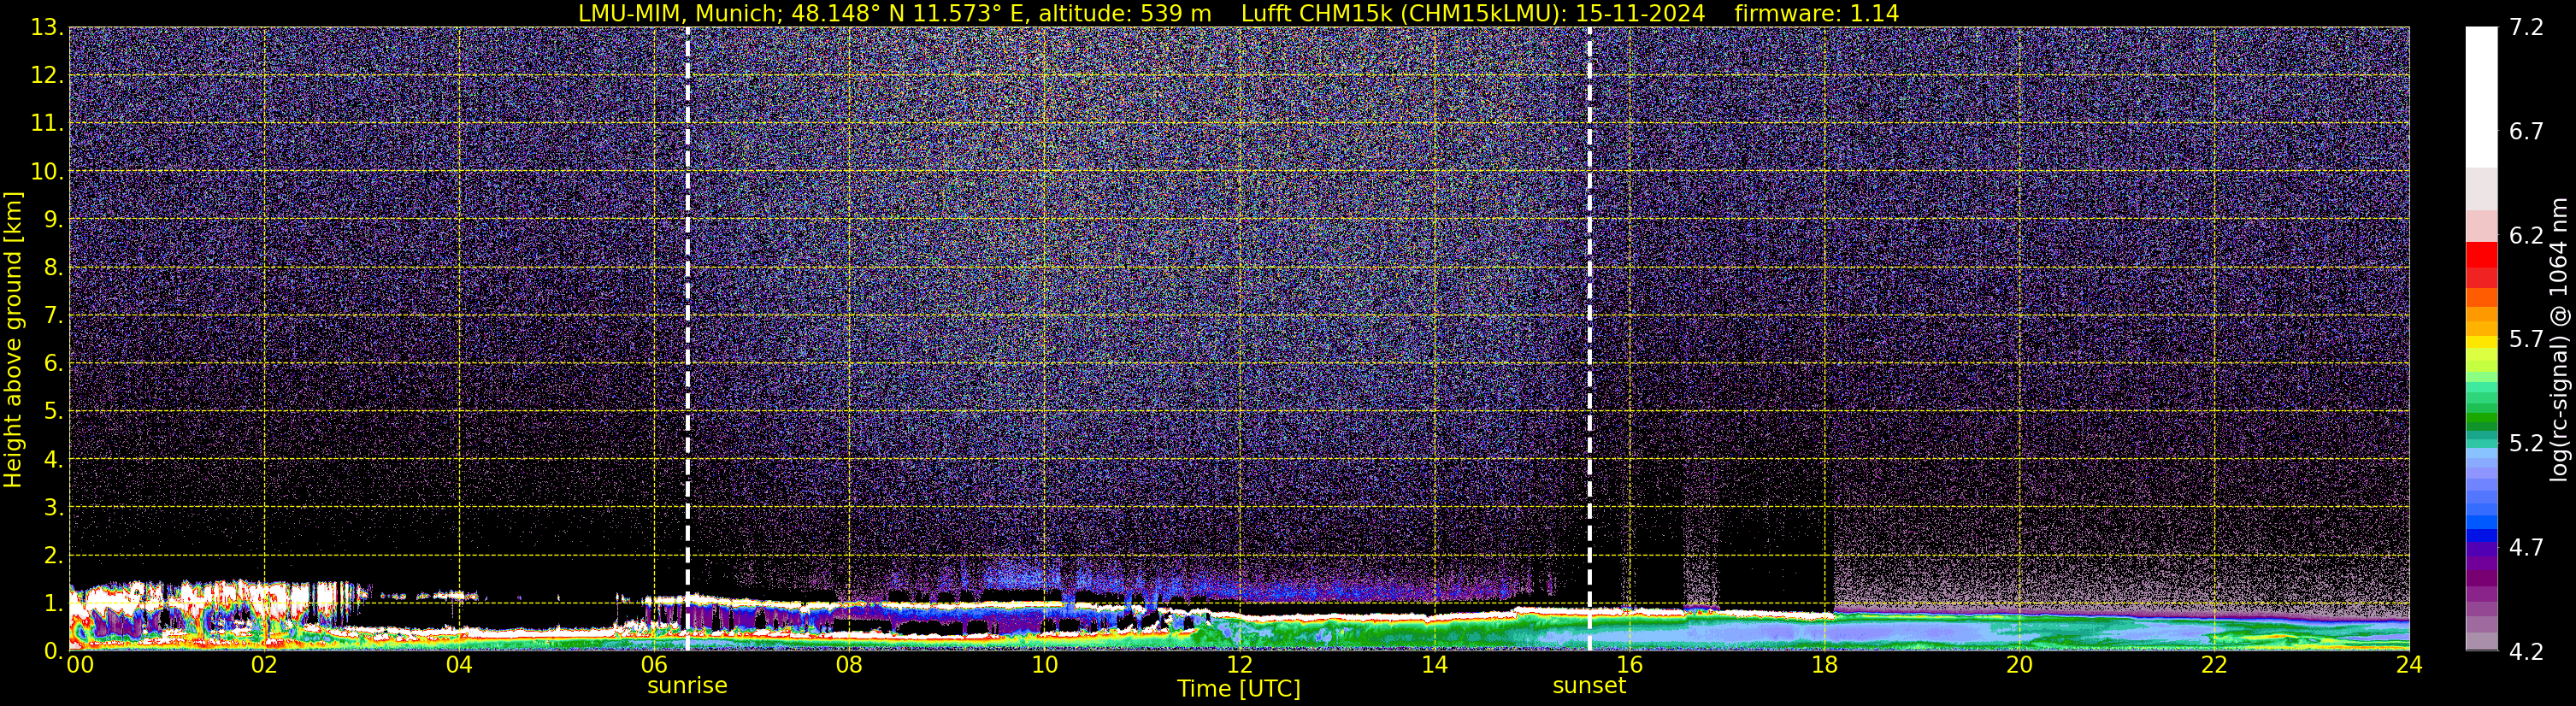
Task: Click the colorbar value "5.7"
Action: point(2526,340)
